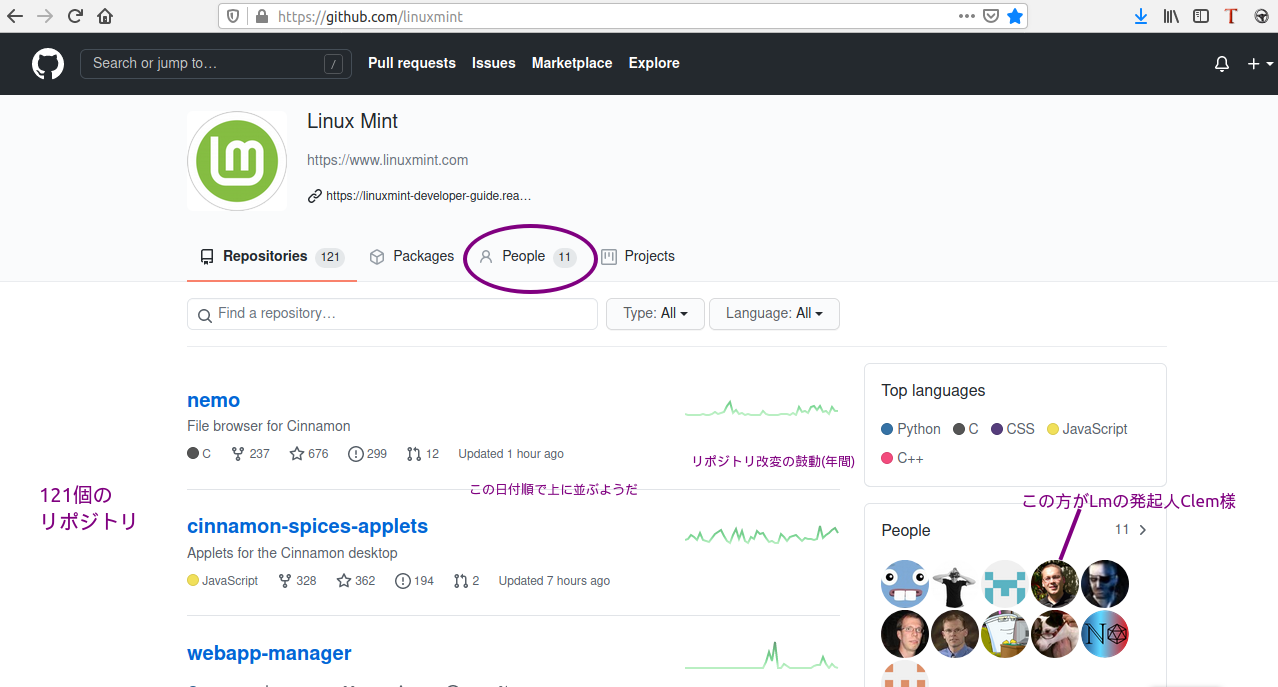Open the Firefox downloads arrow icon
The height and width of the screenshot is (687, 1278).
1140,16
